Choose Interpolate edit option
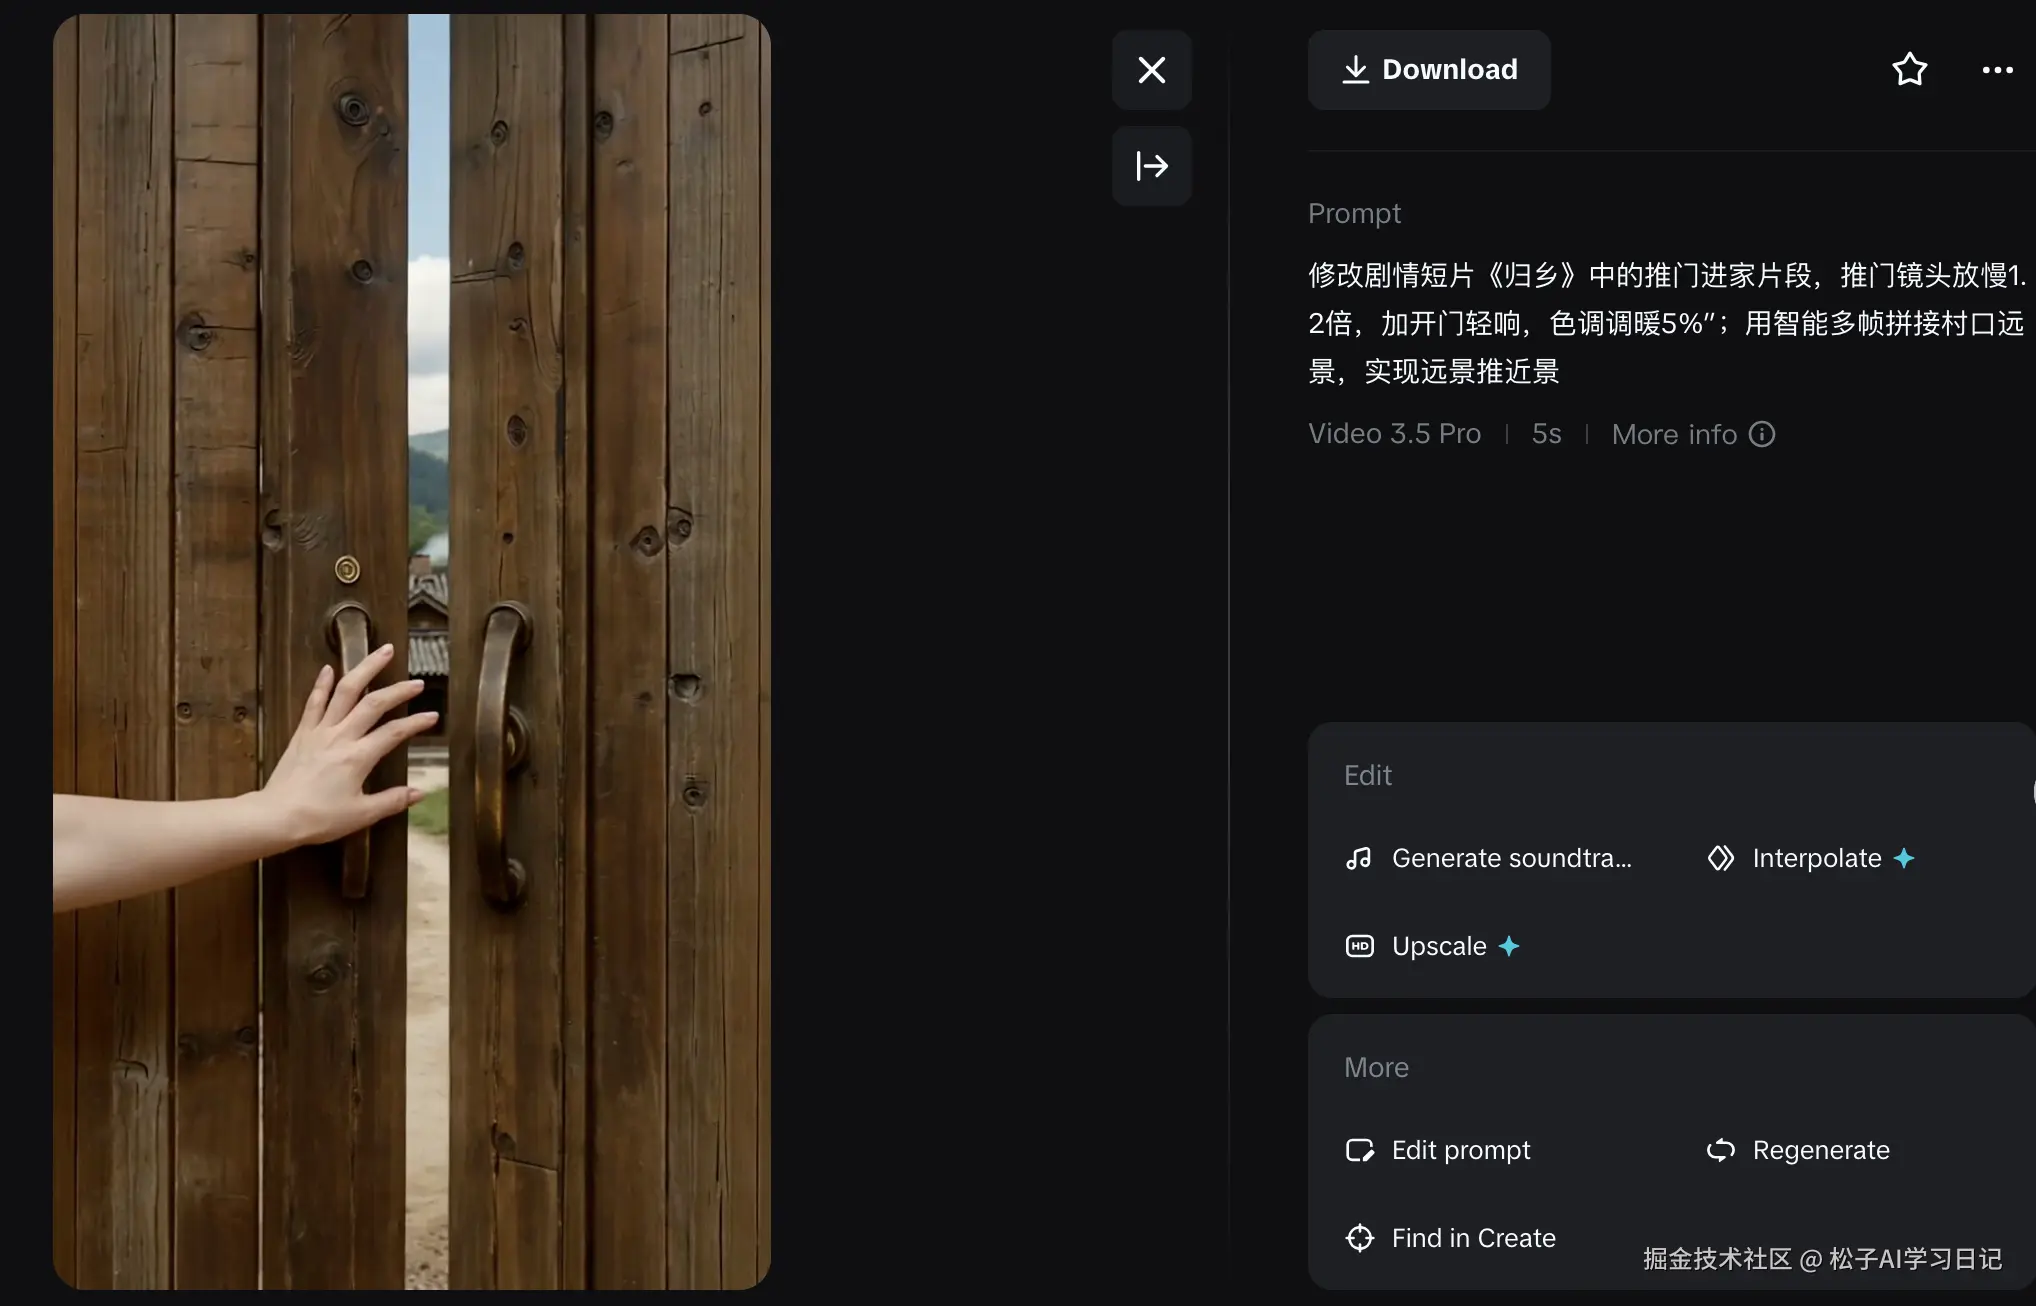Viewport: 2036px width, 1306px height. click(1811, 858)
